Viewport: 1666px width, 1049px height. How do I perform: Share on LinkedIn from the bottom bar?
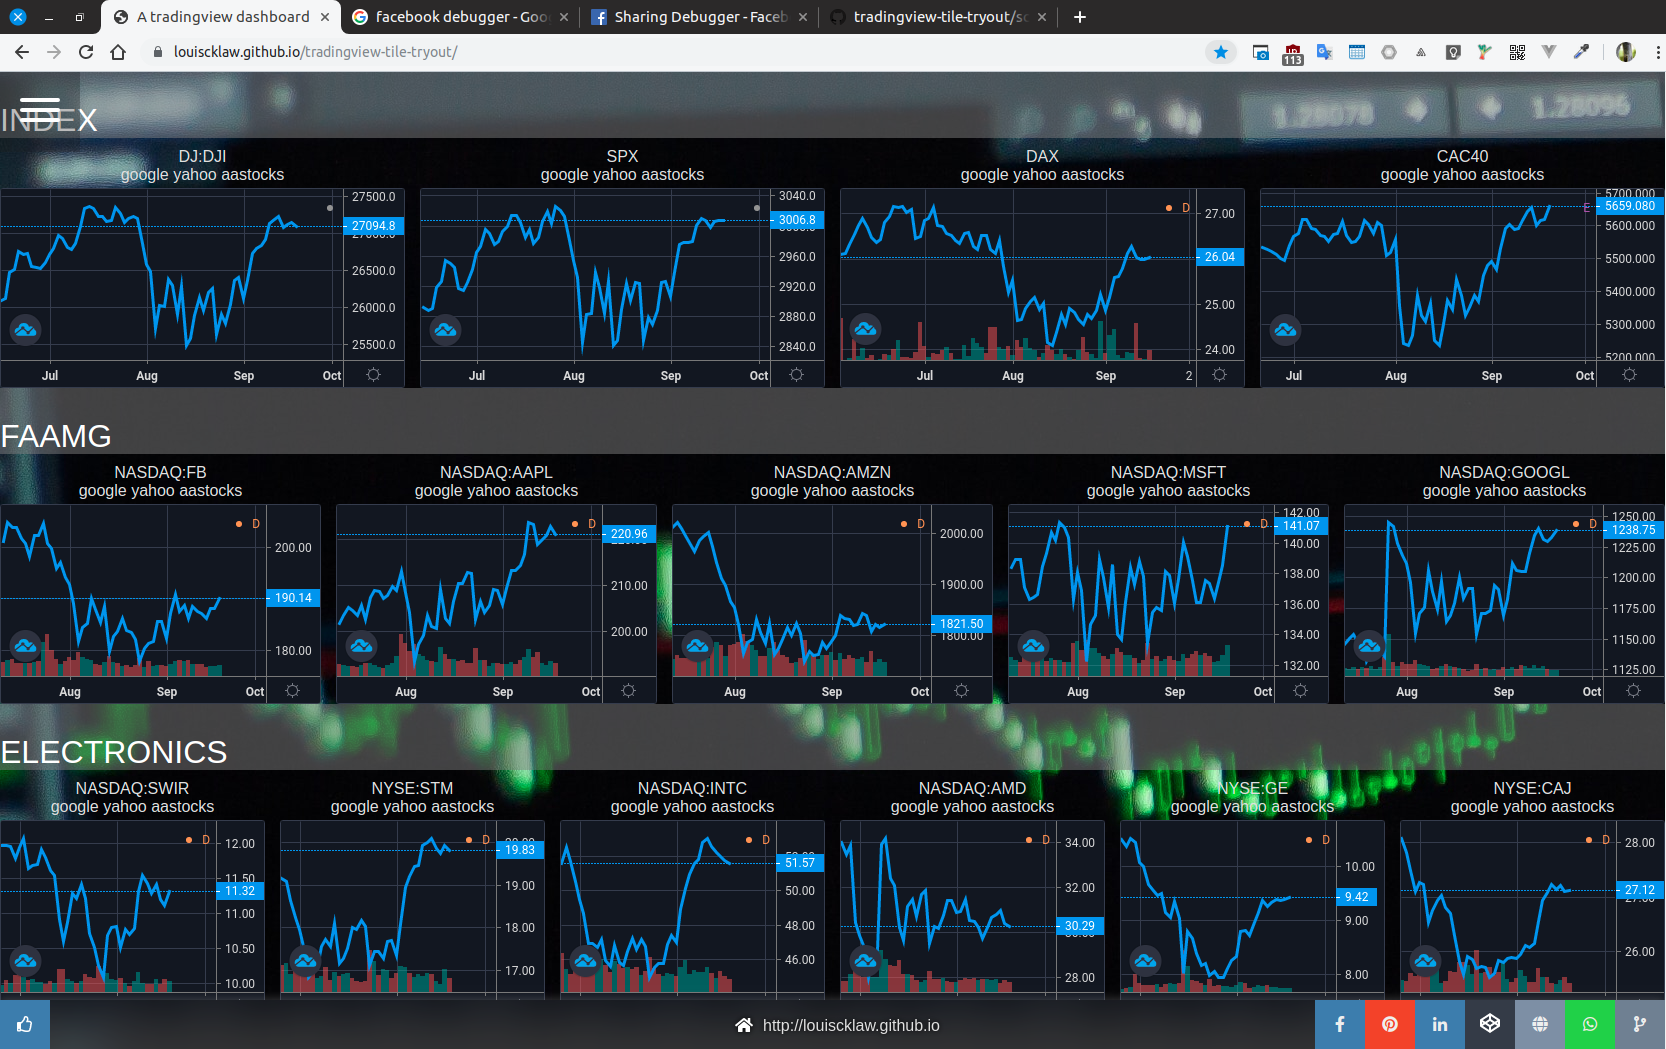click(1440, 1024)
